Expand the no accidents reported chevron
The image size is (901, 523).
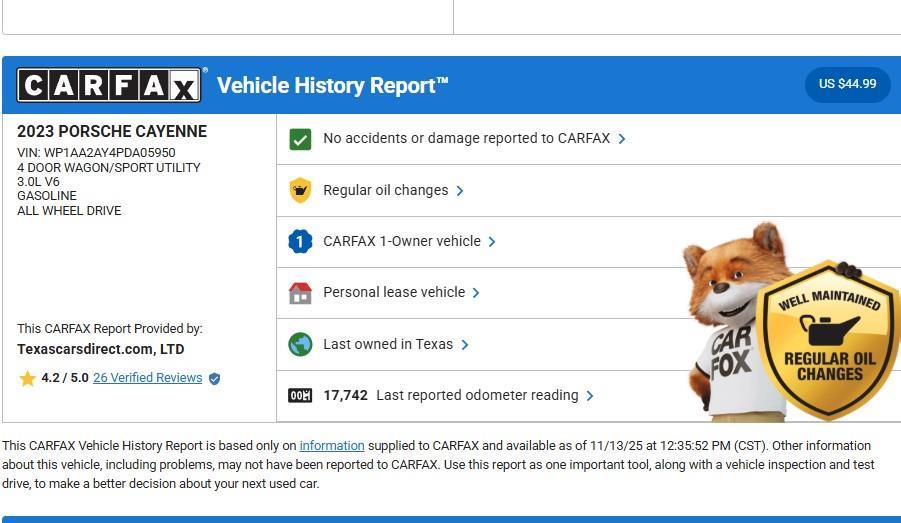click(x=622, y=139)
